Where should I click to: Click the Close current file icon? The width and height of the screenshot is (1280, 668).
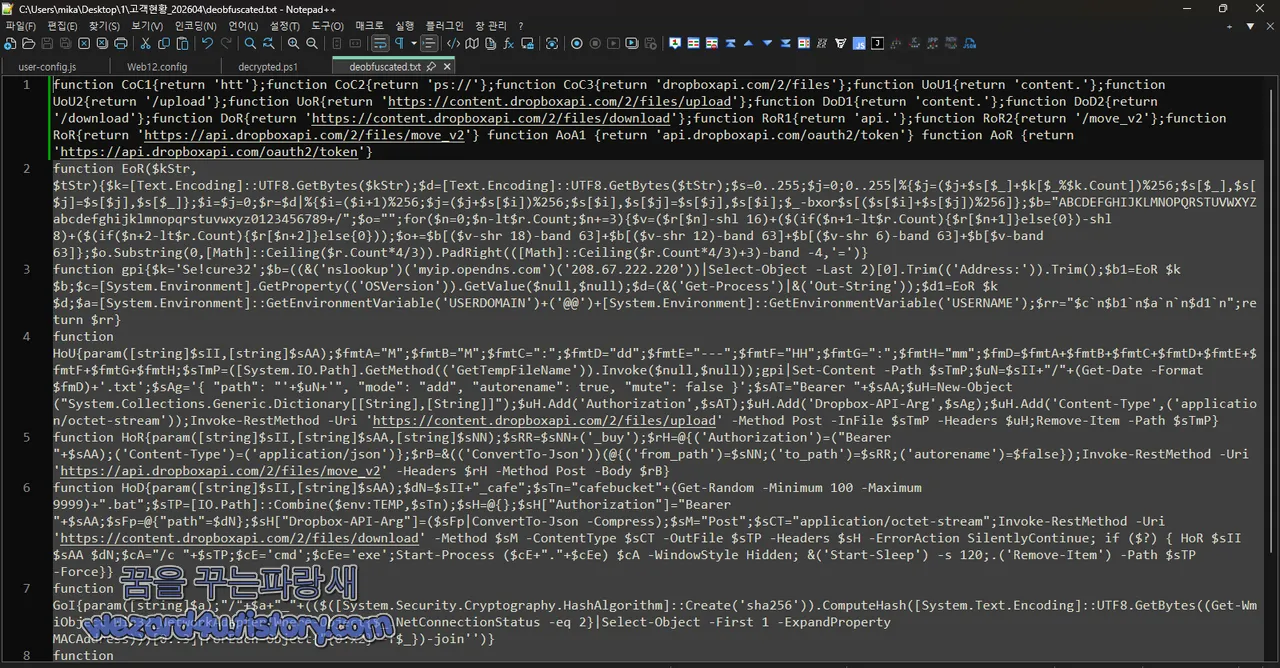84,44
